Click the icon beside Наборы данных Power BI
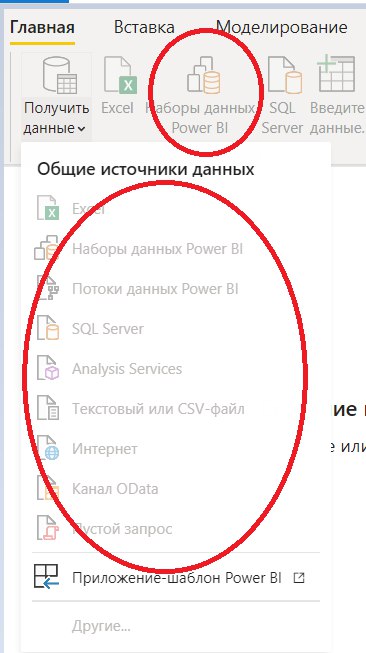Image resolution: width=366 pixels, height=653 pixels. point(47,248)
